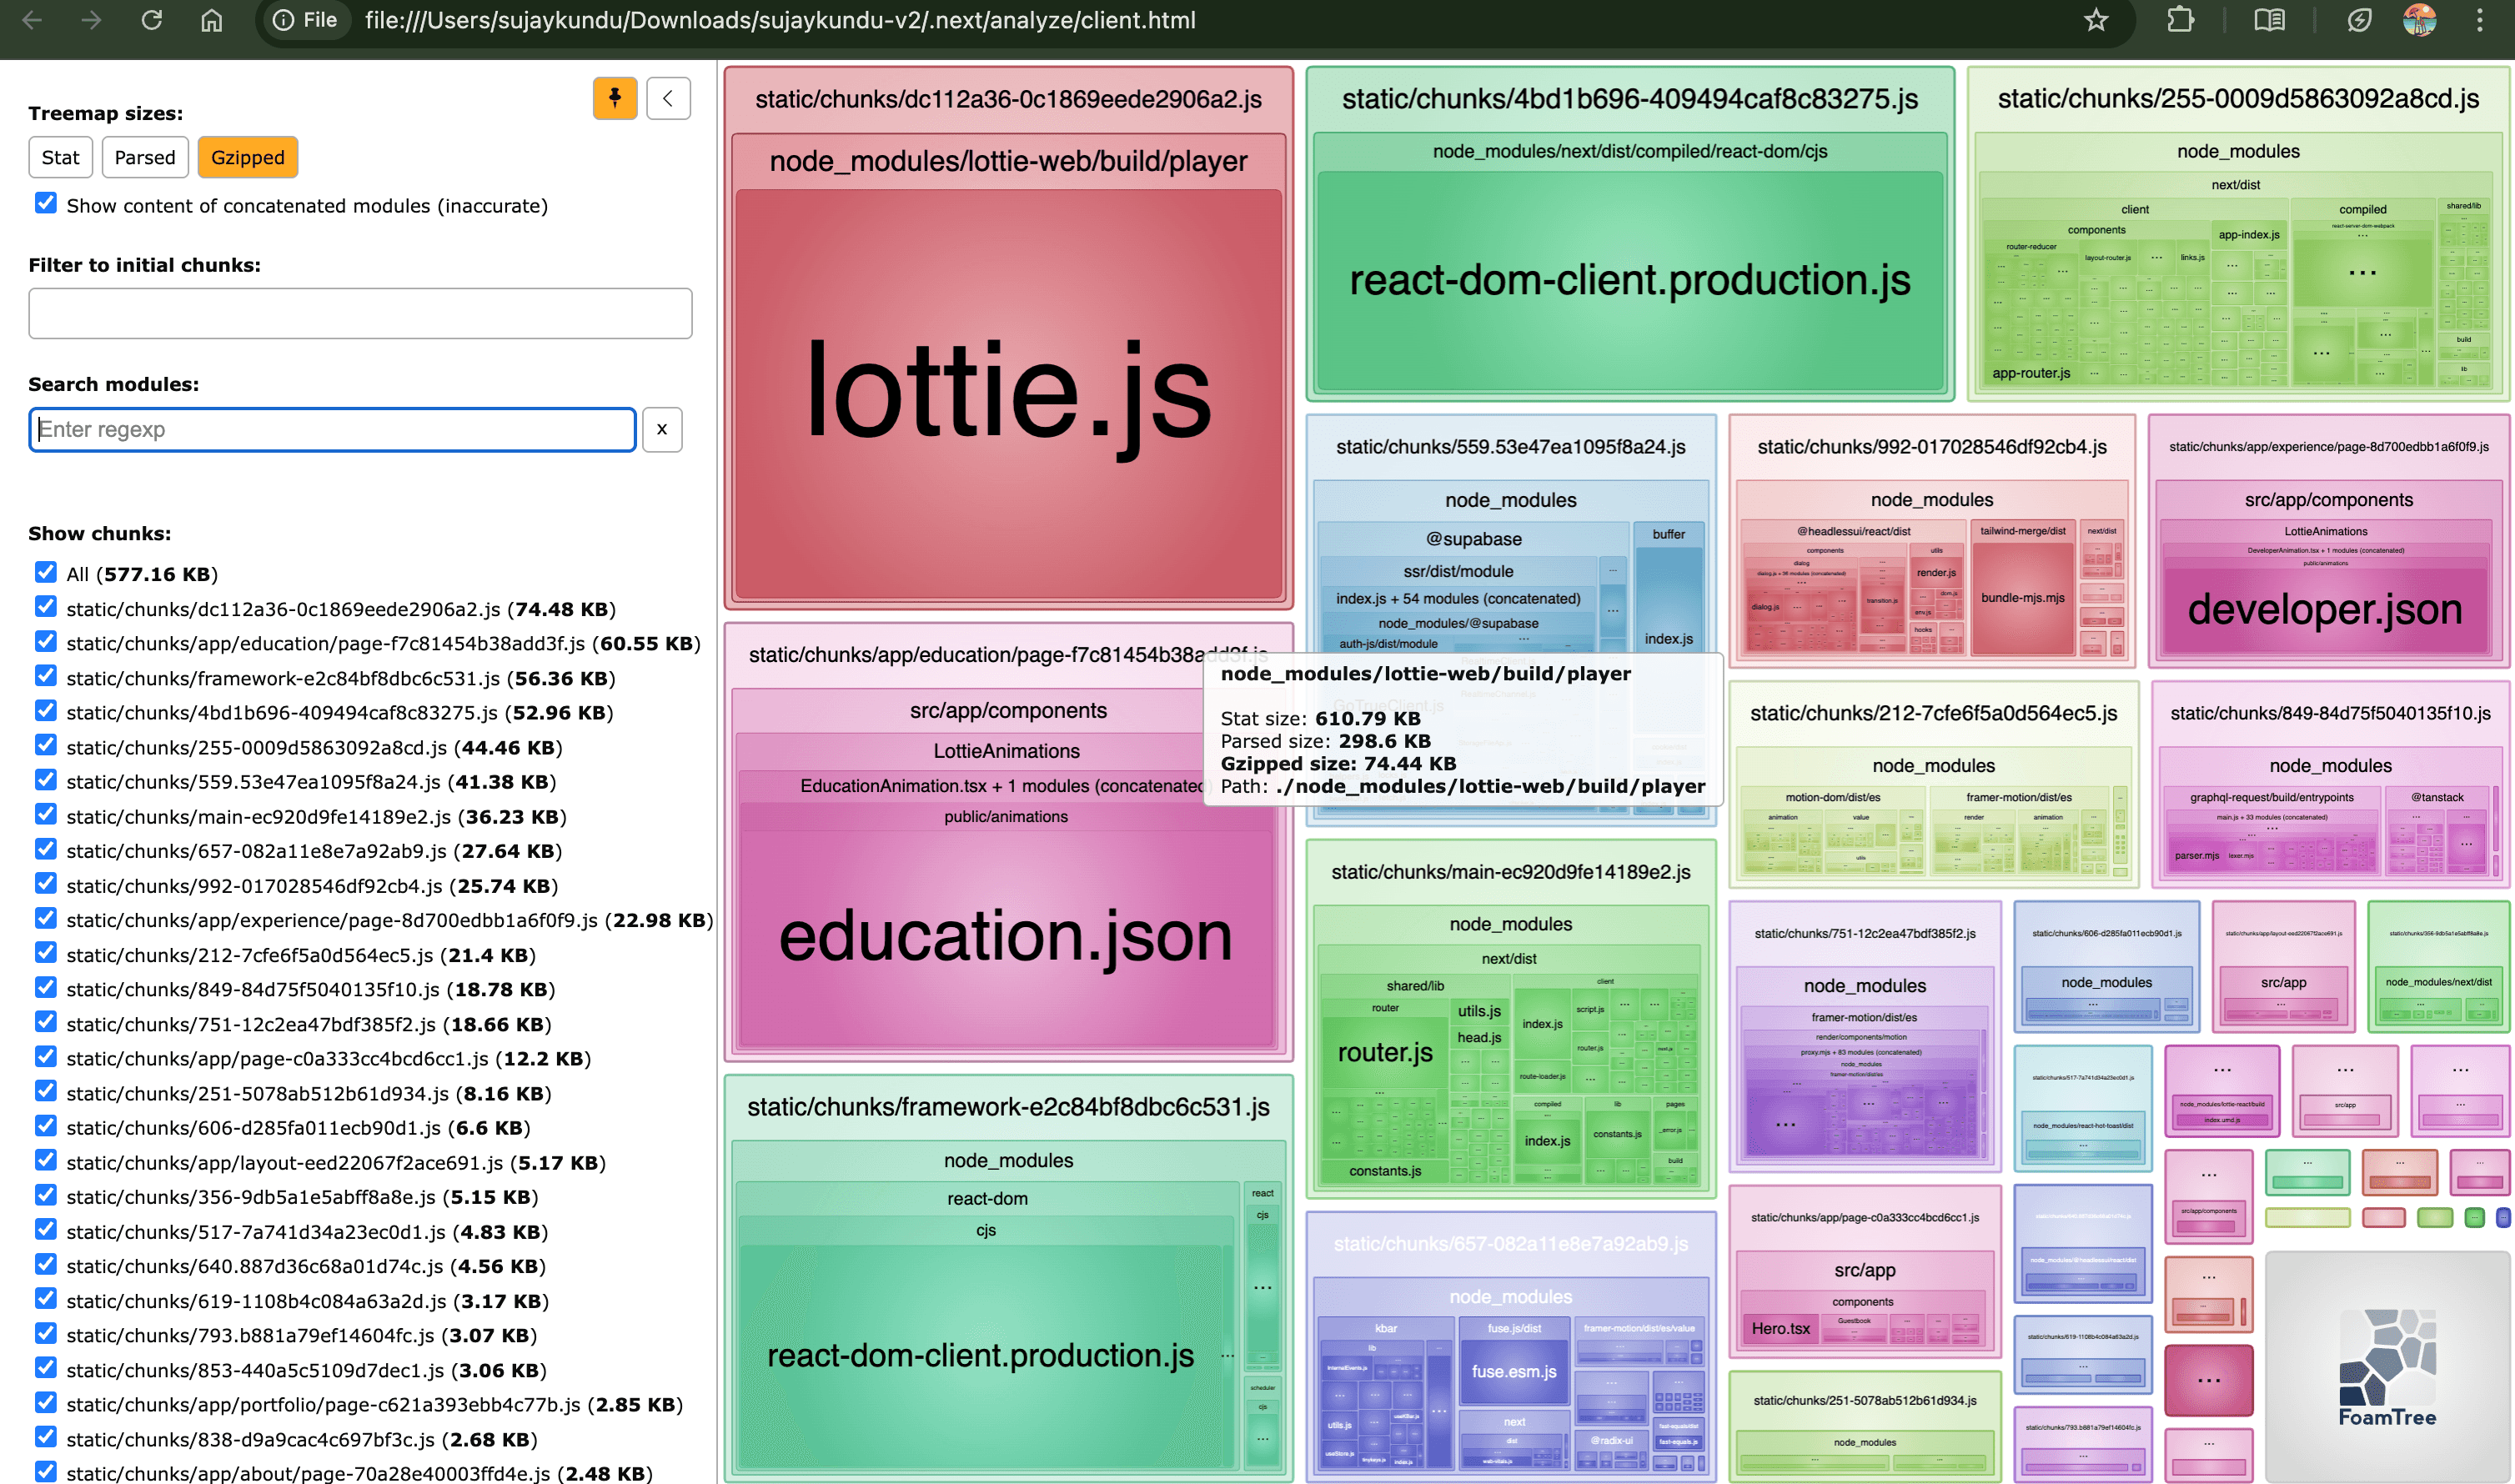The image size is (2515, 1484).
Task: Click the browser back arrow
Action: [32, 20]
